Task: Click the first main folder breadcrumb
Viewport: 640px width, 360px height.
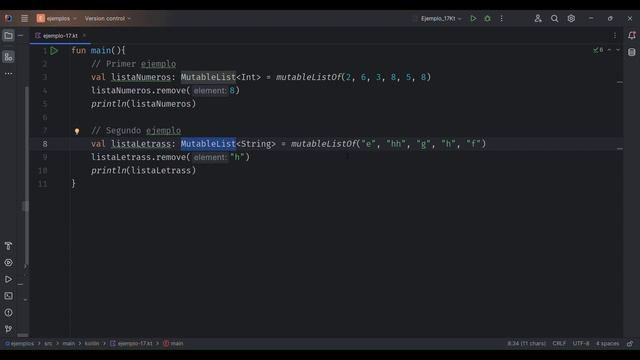Action: (69, 344)
